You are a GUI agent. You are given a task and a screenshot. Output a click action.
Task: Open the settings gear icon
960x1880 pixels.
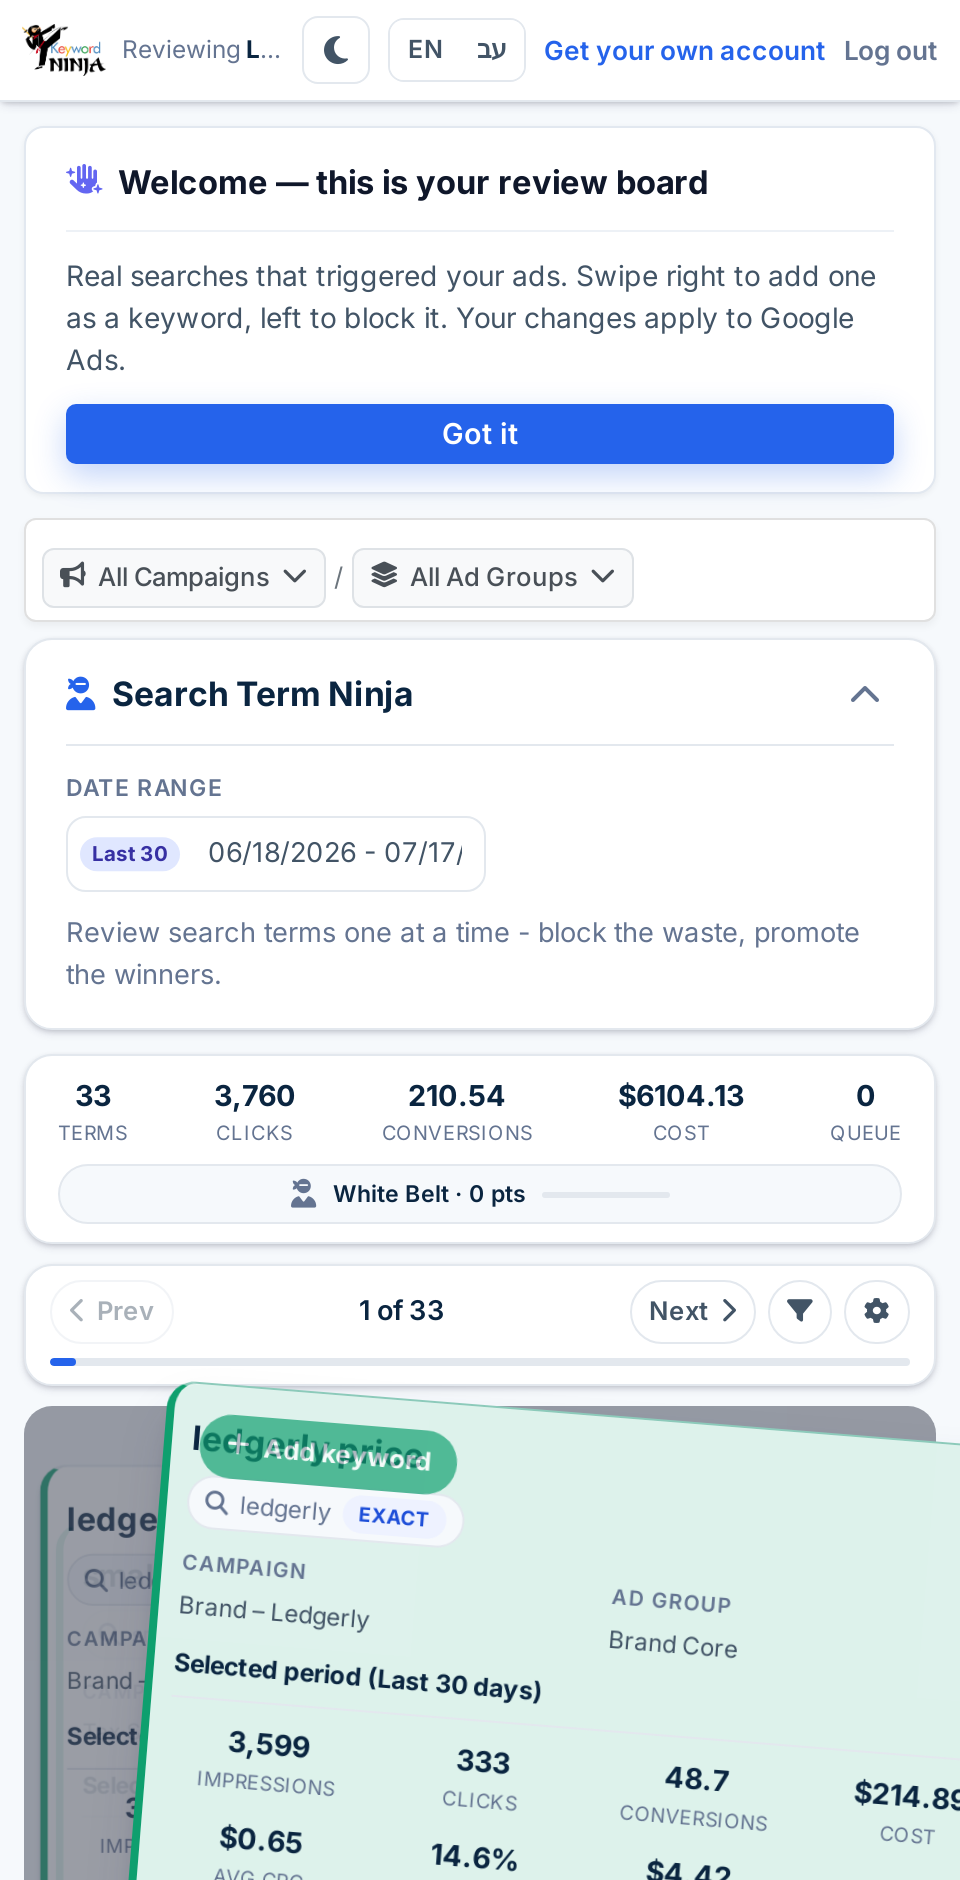[877, 1311]
